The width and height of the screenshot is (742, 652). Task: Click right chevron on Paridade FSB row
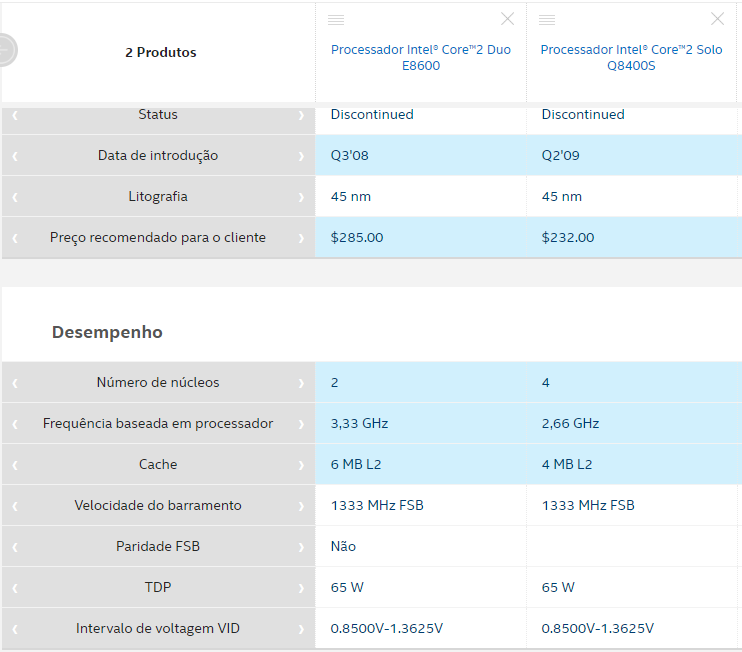tap(301, 547)
